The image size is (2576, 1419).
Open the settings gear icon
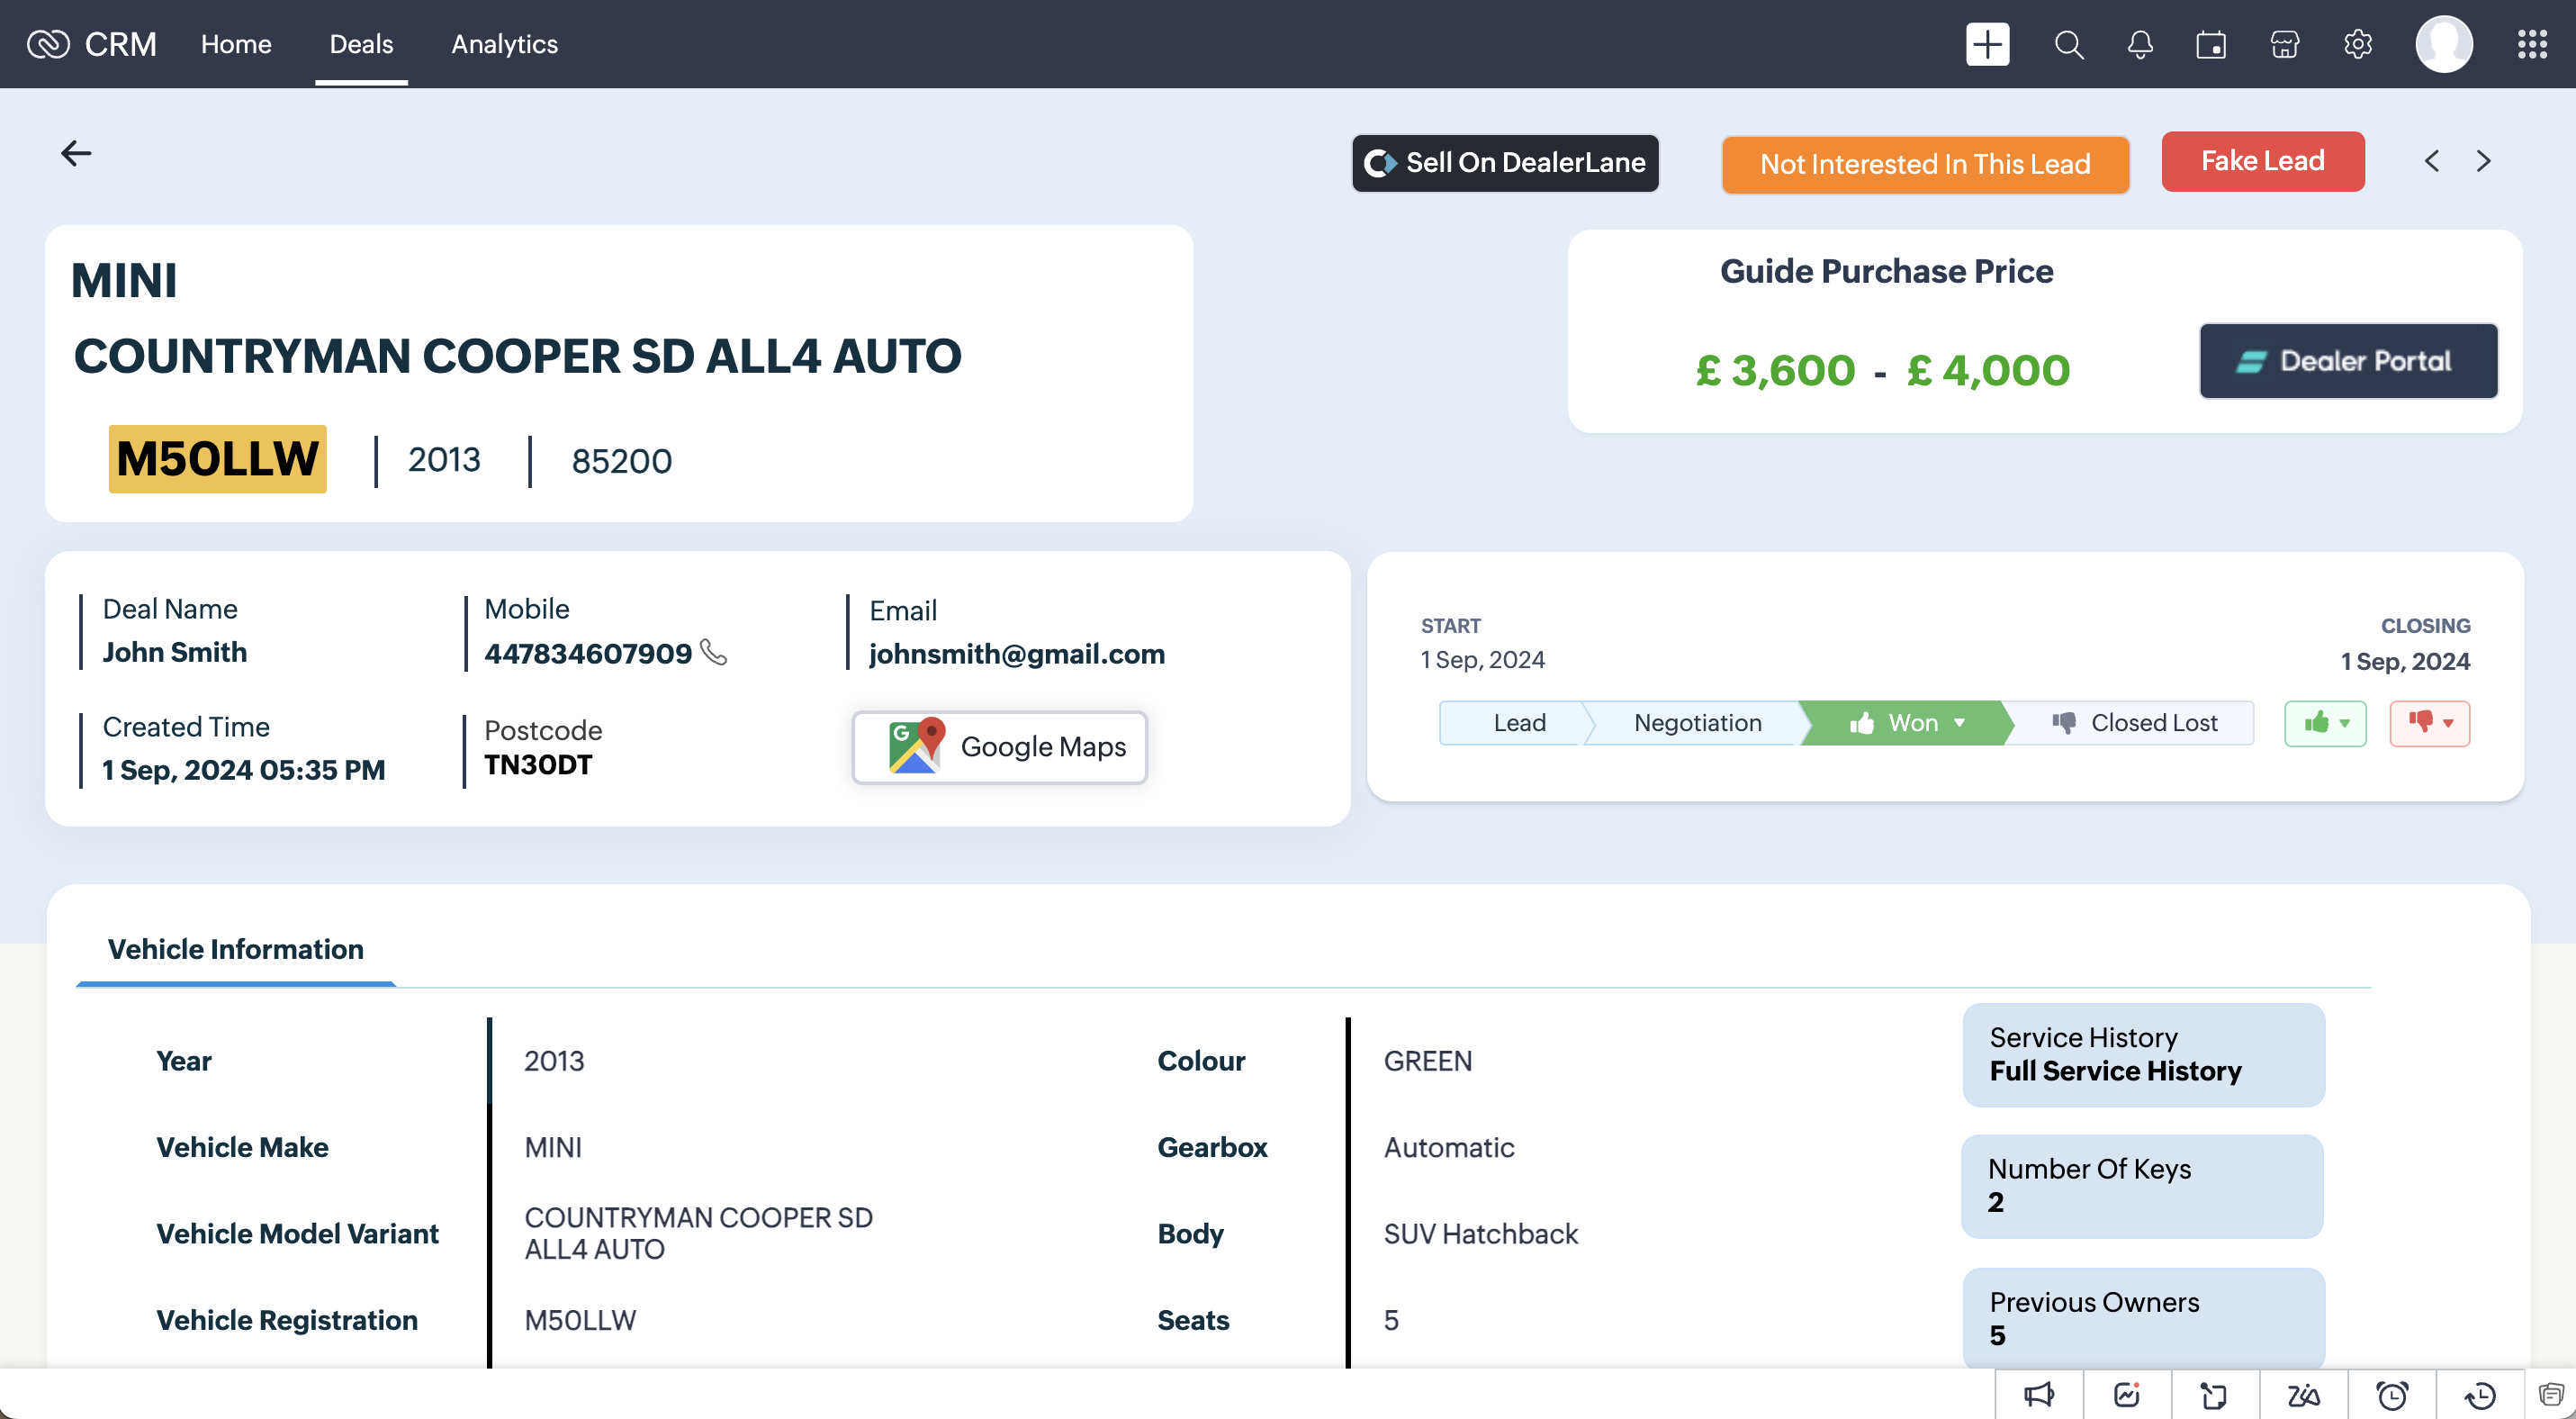coord(2357,44)
